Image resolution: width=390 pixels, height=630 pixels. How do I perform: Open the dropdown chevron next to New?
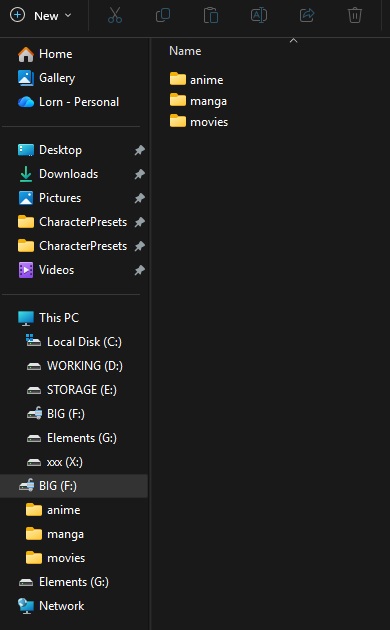[x=68, y=16]
